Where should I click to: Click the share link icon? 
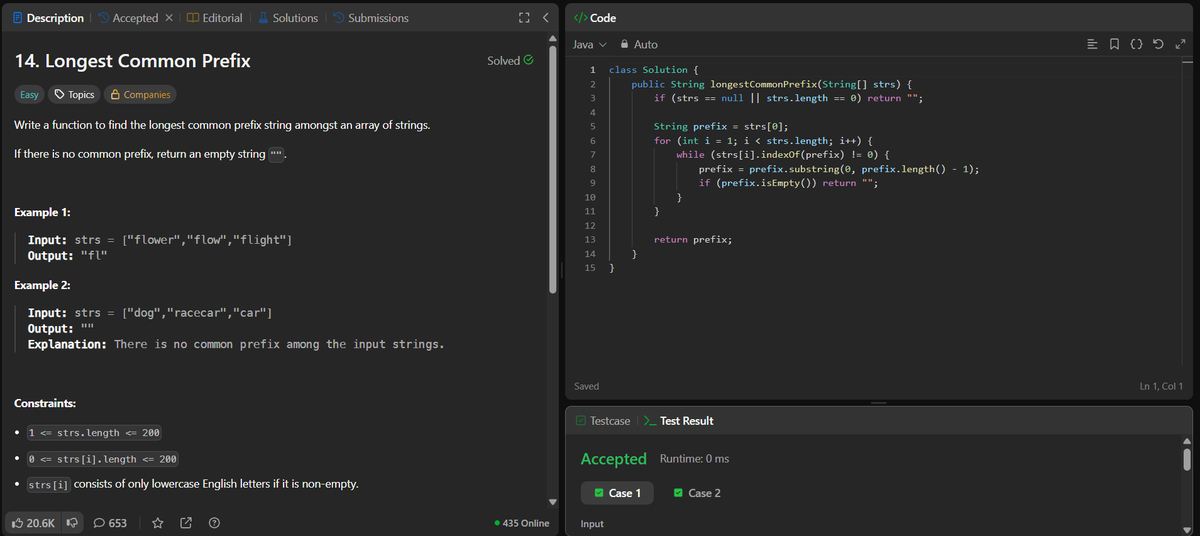pos(186,523)
